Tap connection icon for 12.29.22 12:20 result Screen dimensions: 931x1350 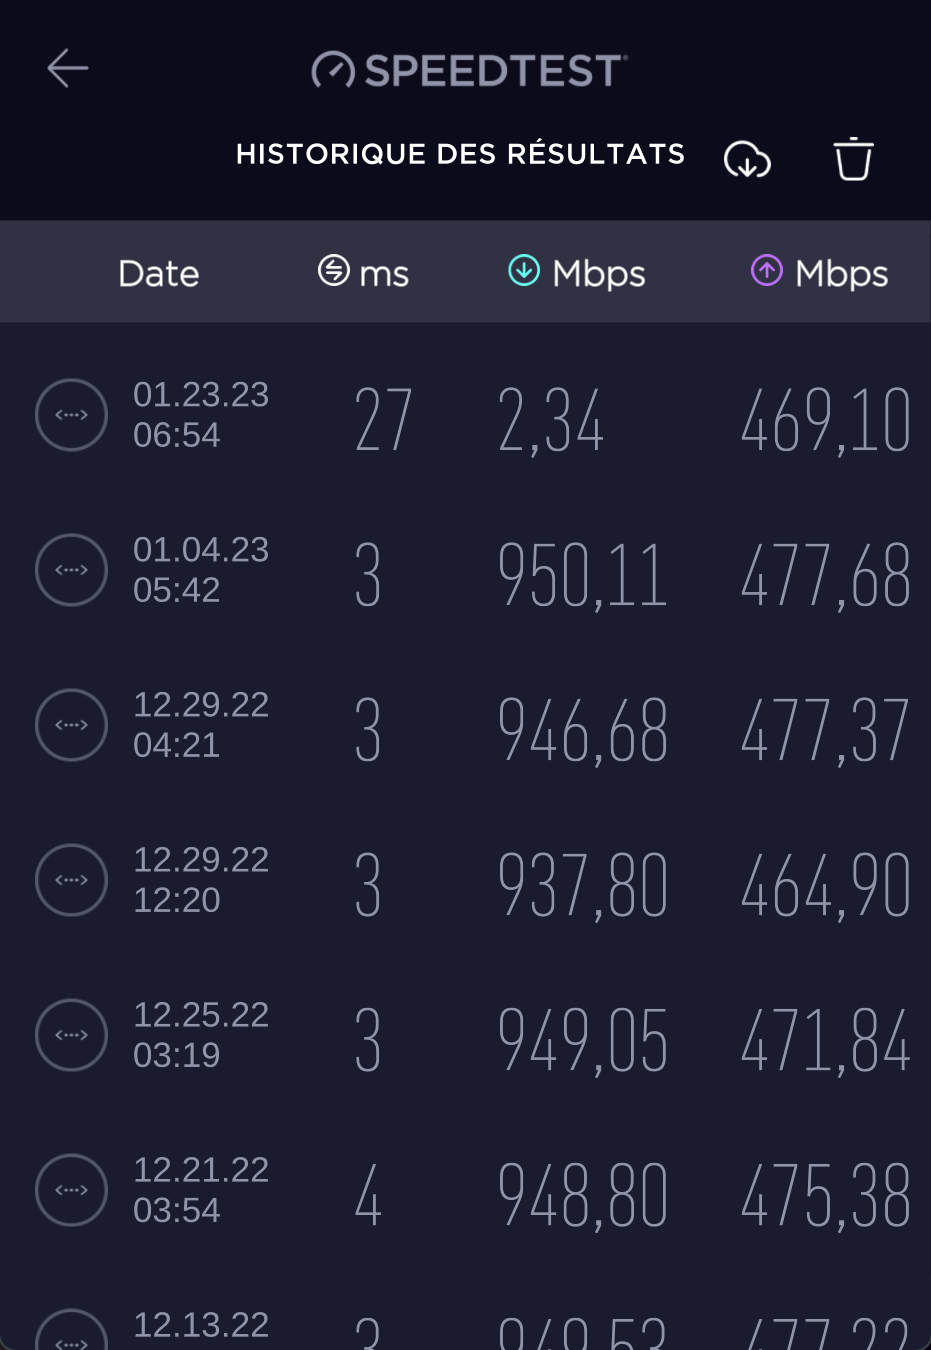(71, 880)
